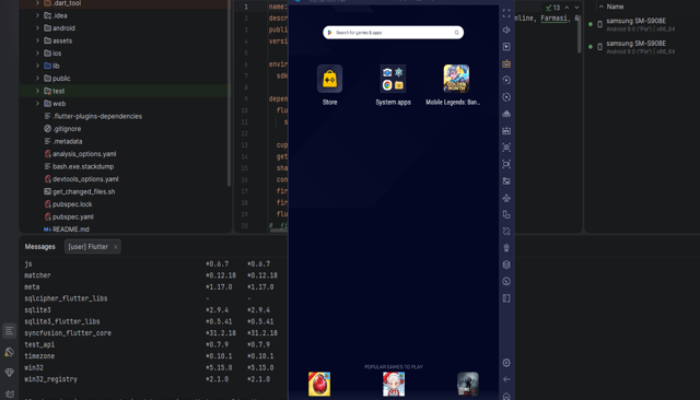Select first samsung SM-S908E device row
700x400 pixels.
635,25
